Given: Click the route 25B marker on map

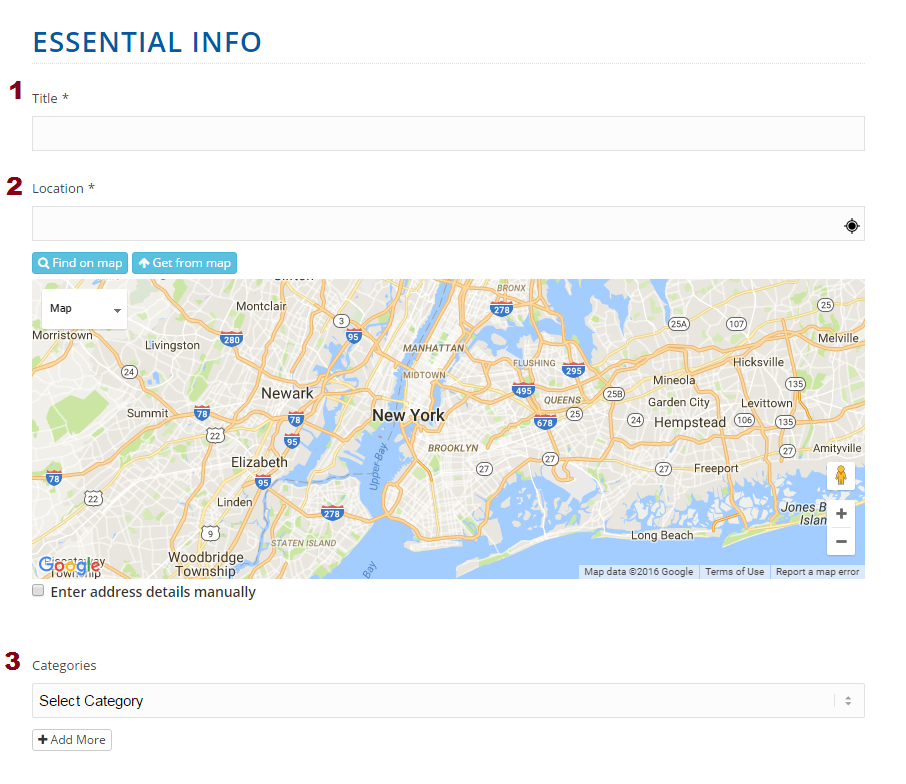Looking at the screenshot, I should (x=614, y=394).
